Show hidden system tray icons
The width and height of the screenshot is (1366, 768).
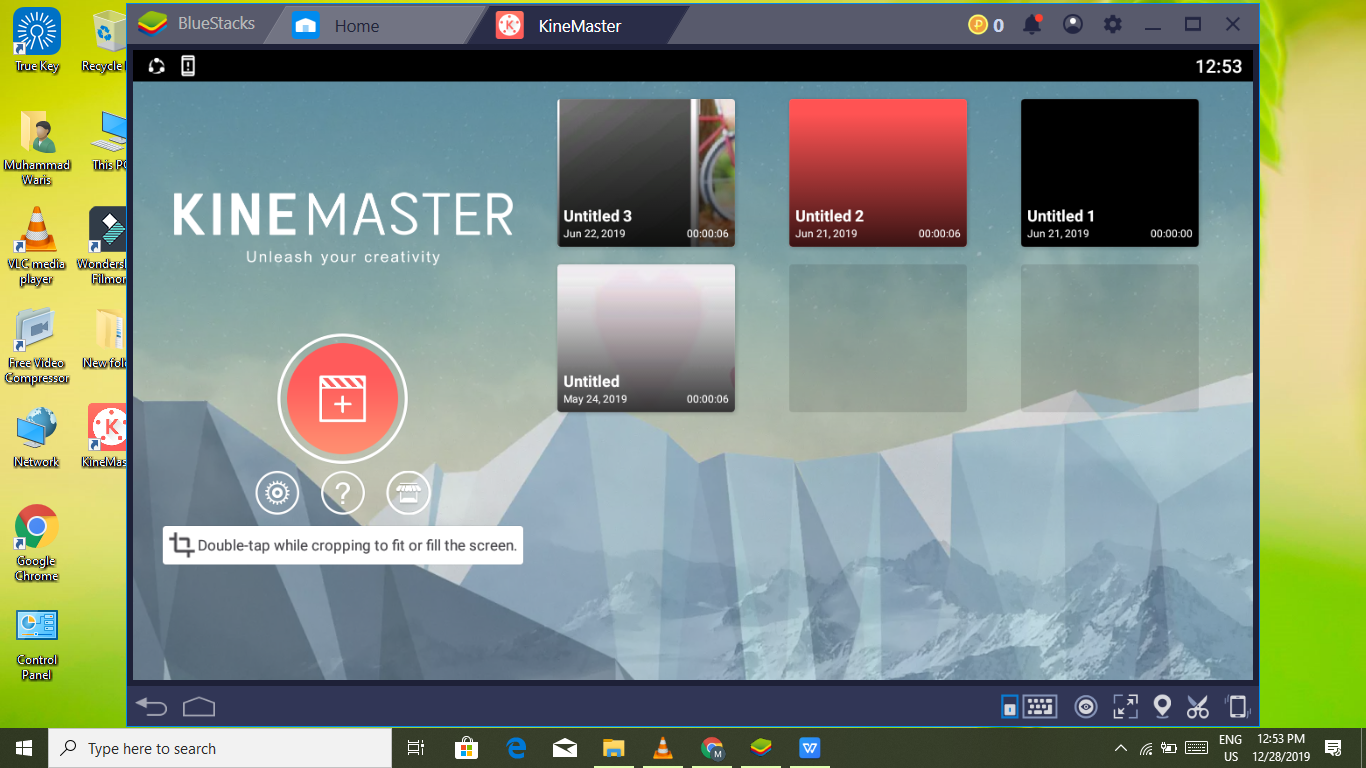(x=1120, y=748)
